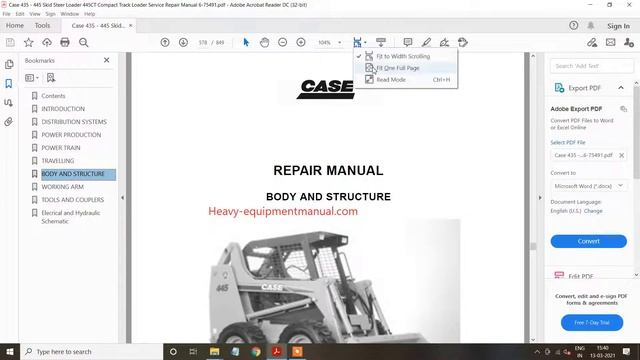Screen dimensions: 640x360
Task: Click the share with others icon
Action: [x=629, y=42]
